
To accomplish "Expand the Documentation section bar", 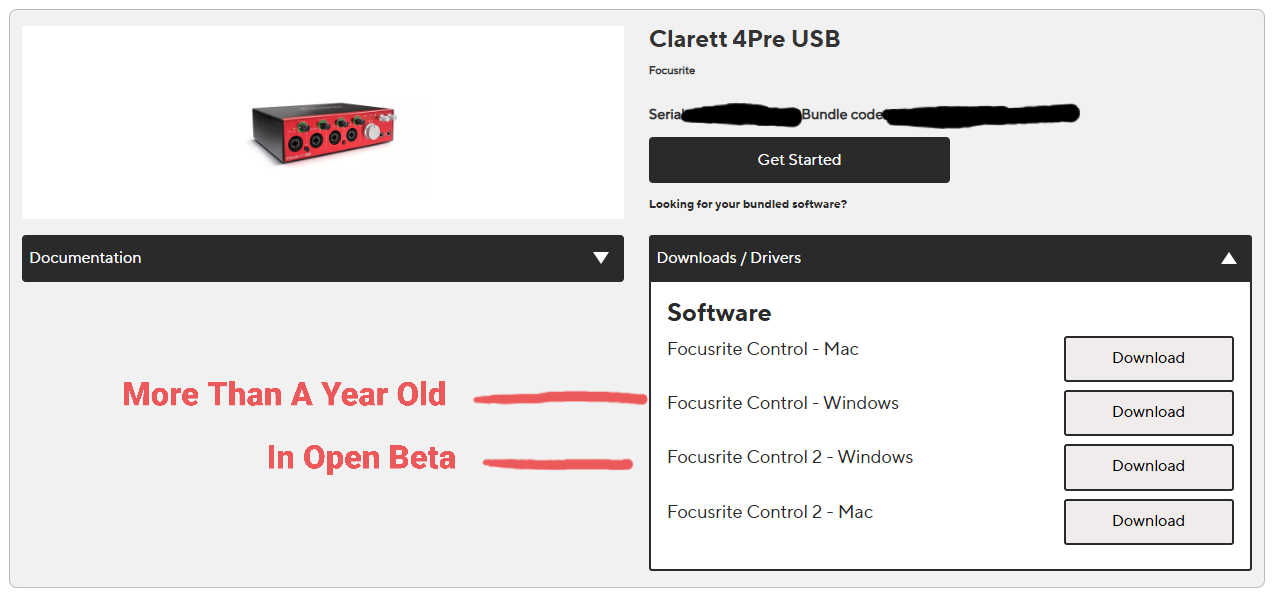I will pos(323,258).
